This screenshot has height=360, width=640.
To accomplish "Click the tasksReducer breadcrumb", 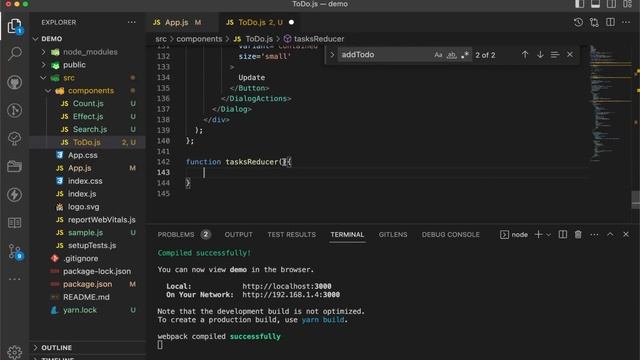I will click(313, 39).
